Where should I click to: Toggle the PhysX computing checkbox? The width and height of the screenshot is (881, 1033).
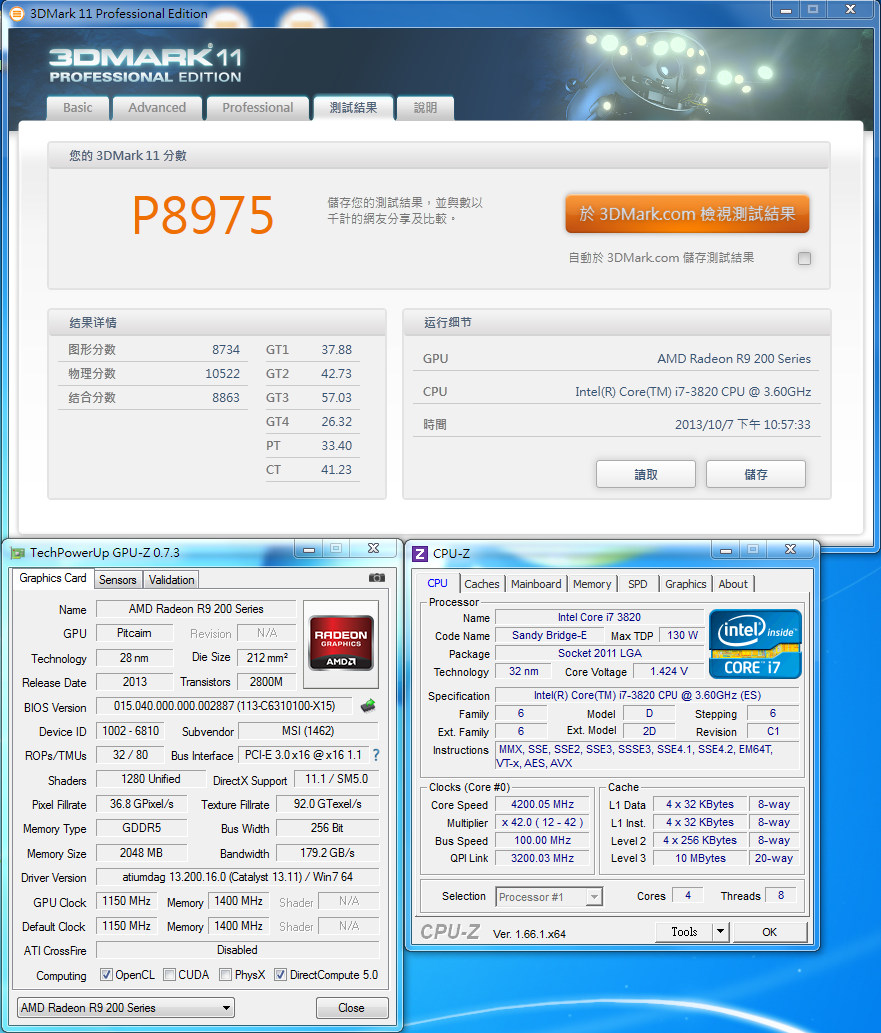pyautogui.click(x=226, y=975)
